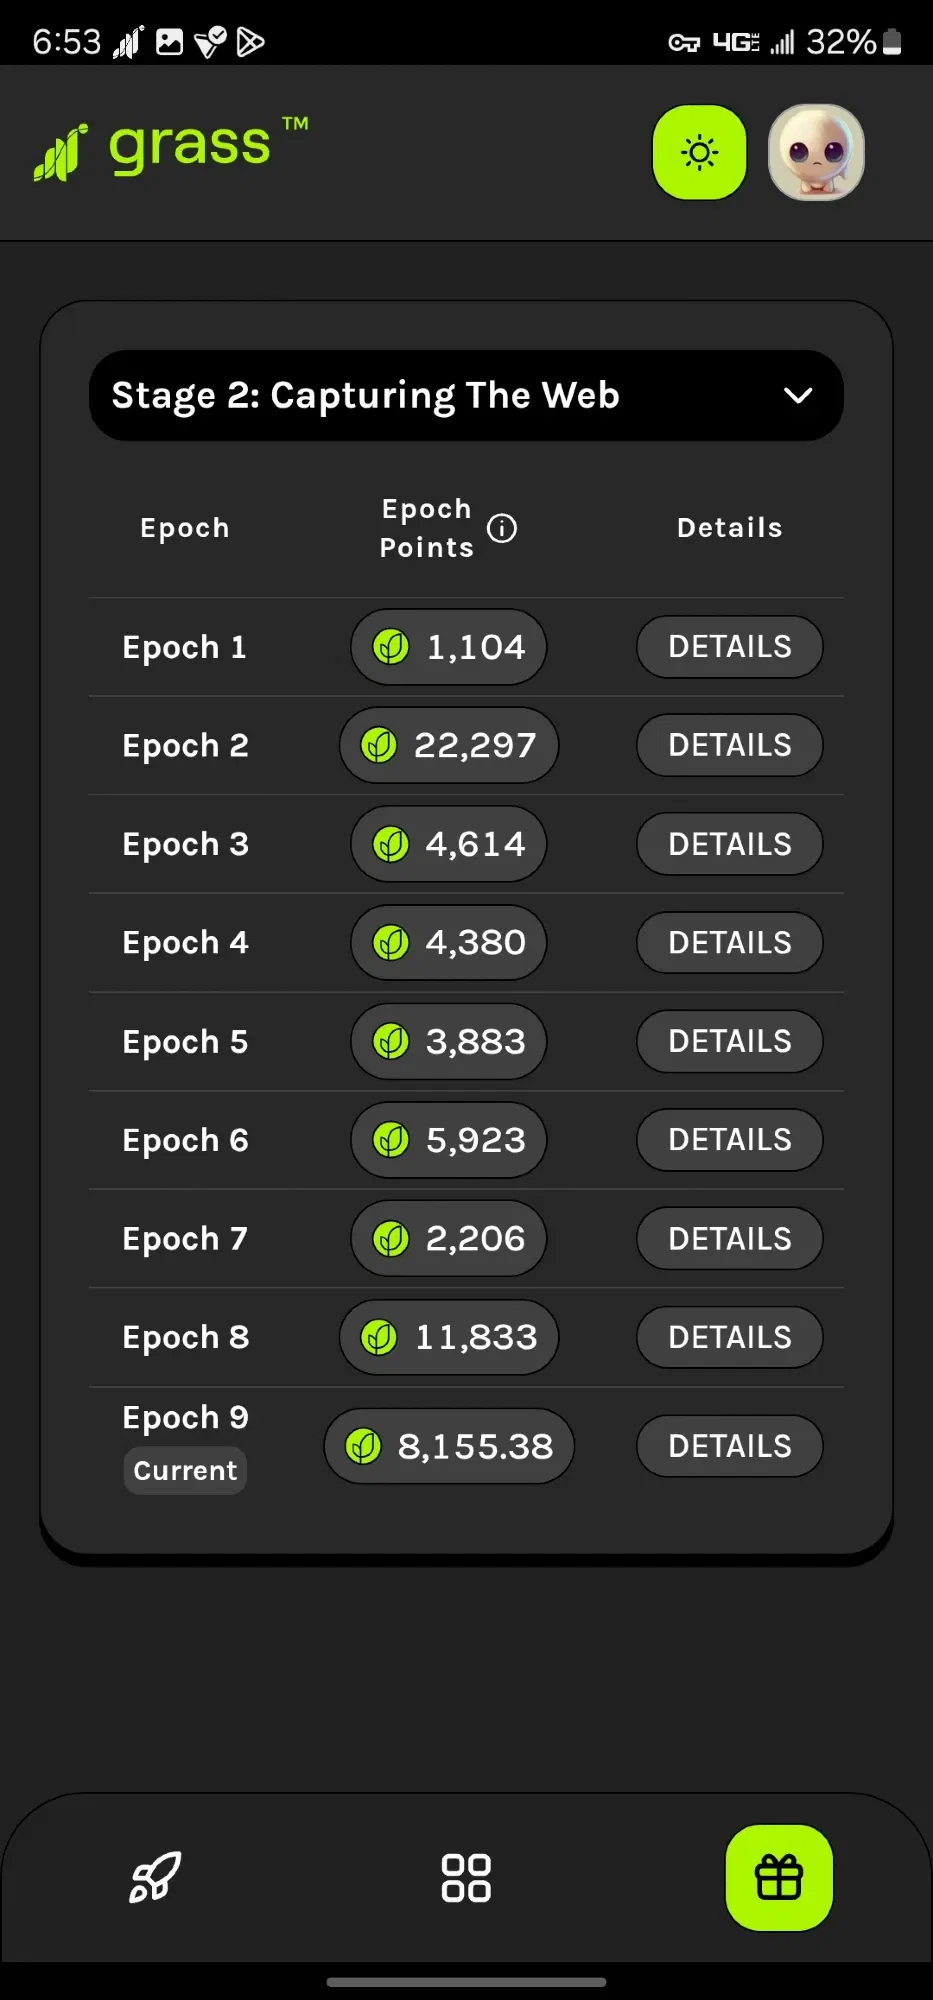Tap the Current label under Epoch 9
This screenshot has height=2000, width=933.
[x=185, y=1471]
